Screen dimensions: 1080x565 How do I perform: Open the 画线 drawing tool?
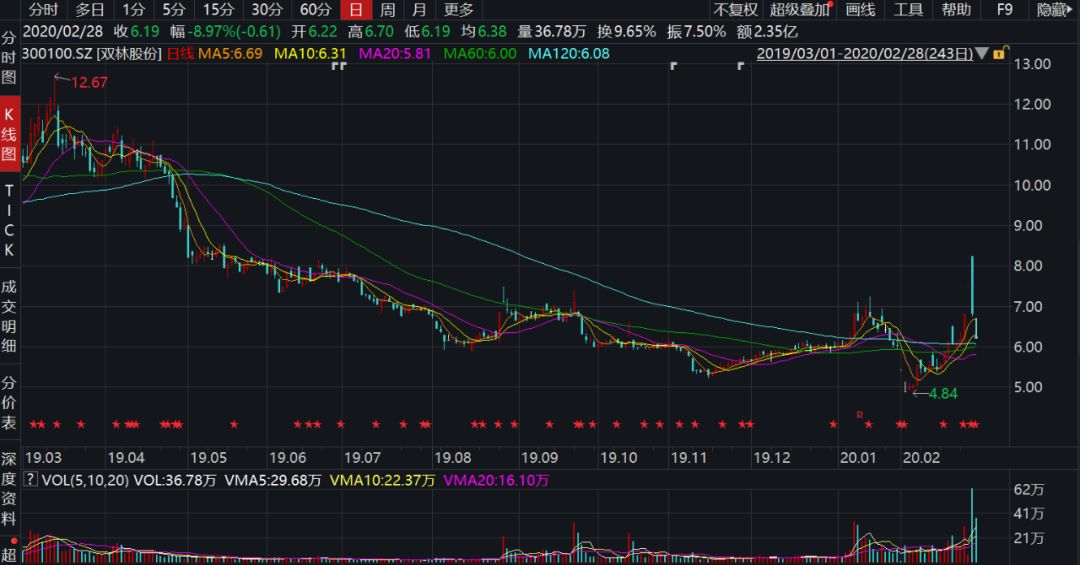coord(860,10)
